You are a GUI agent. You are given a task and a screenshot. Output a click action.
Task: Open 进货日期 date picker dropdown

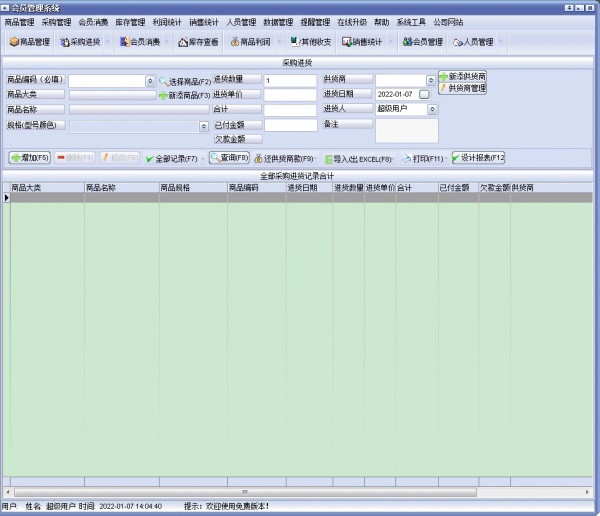pos(424,94)
